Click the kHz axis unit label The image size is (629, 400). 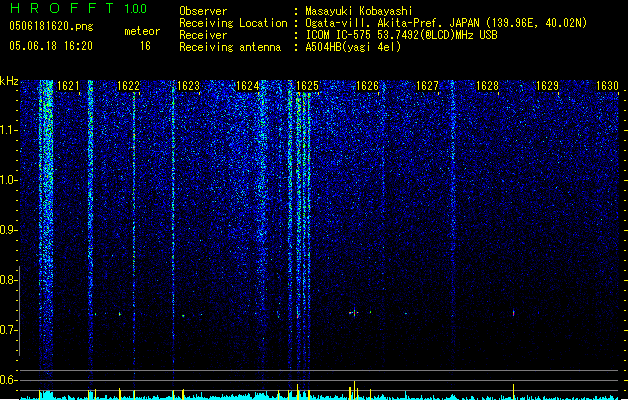point(9,81)
